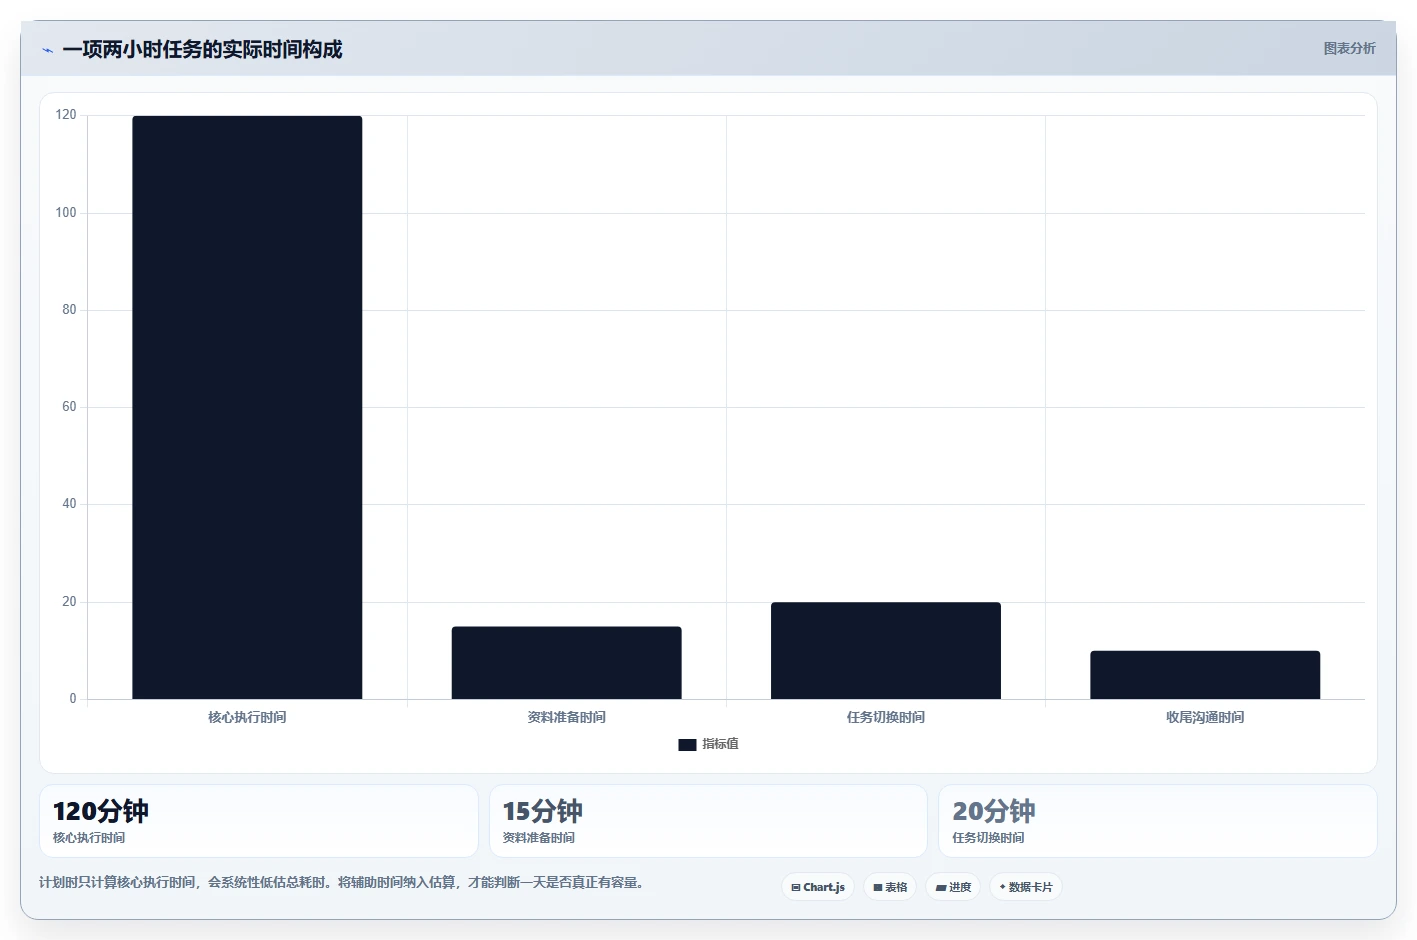Toggle the 指标值 legend swatch

pyautogui.click(x=687, y=744)
